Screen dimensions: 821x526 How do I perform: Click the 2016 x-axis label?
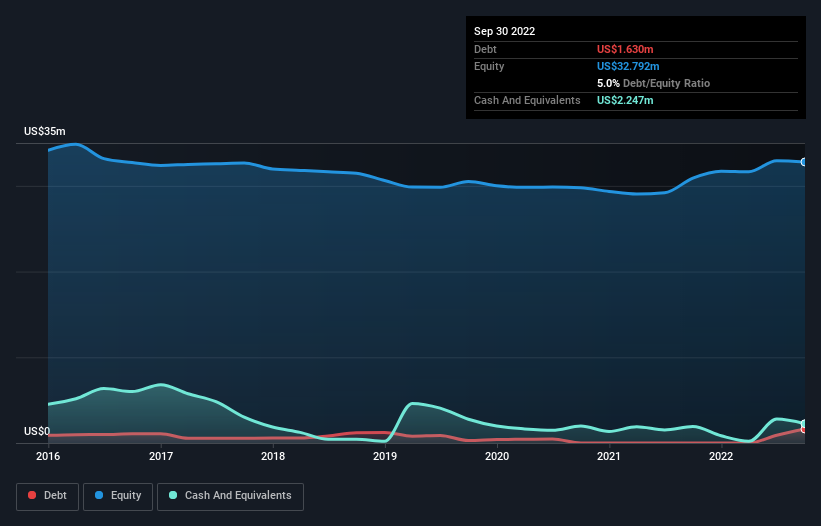[48, 456]
